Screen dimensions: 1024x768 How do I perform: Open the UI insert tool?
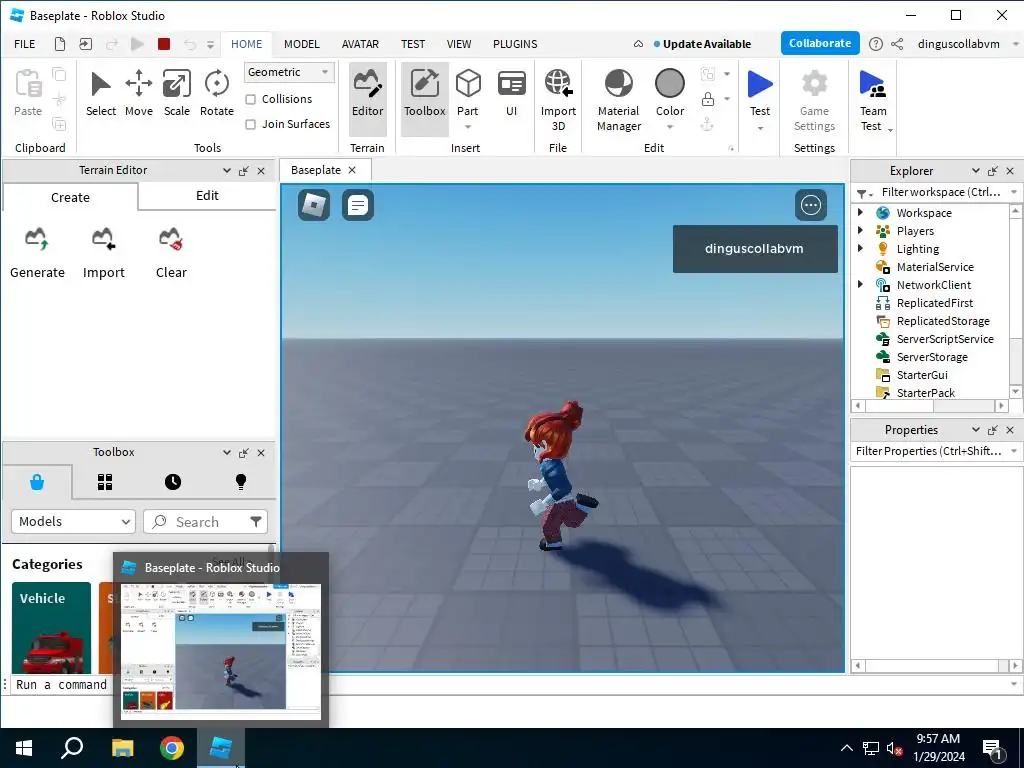[511, 94]
